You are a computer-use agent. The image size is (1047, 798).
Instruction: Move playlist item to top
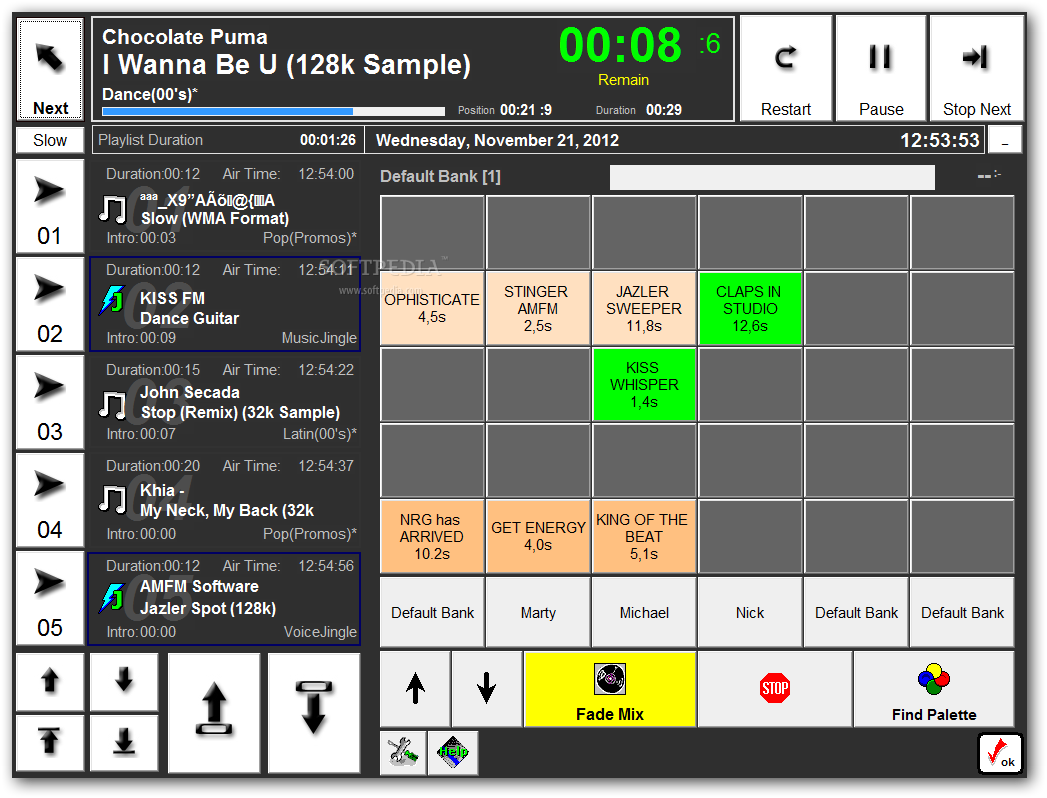coord(50,743)
